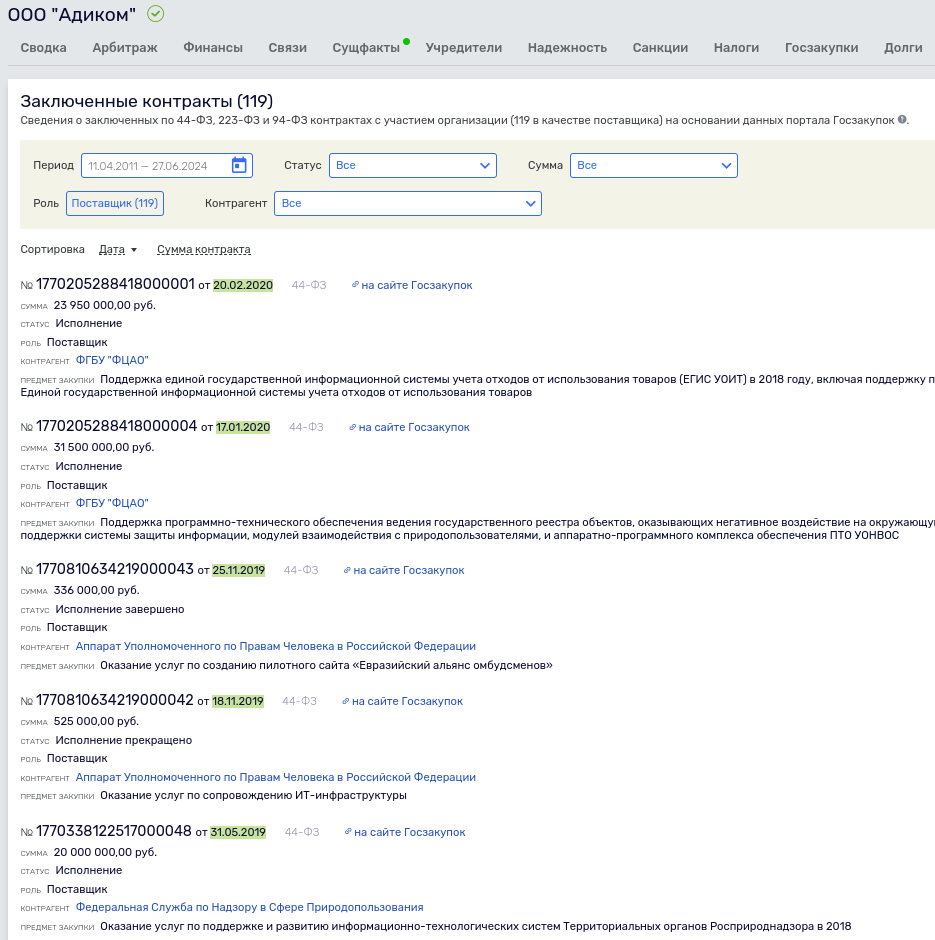
Task: Click the link icon for contract 1770810634219000042
Action: coord(346,701)
